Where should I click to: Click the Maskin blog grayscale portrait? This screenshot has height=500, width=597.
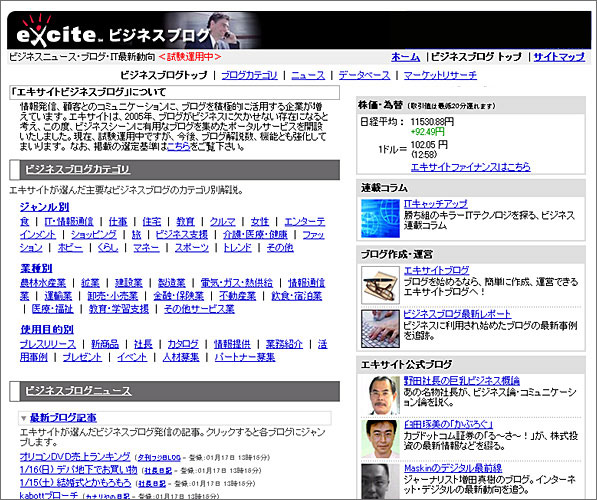pyautogui.click(x=380, y=481)
